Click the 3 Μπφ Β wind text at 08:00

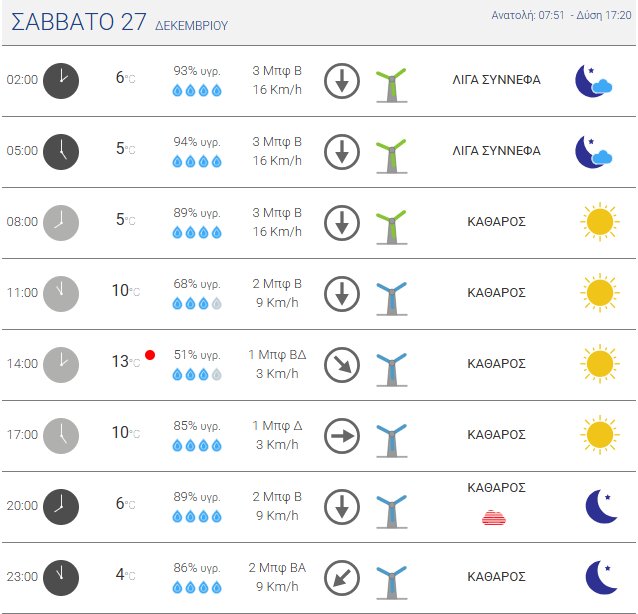(x=277, y=213)
